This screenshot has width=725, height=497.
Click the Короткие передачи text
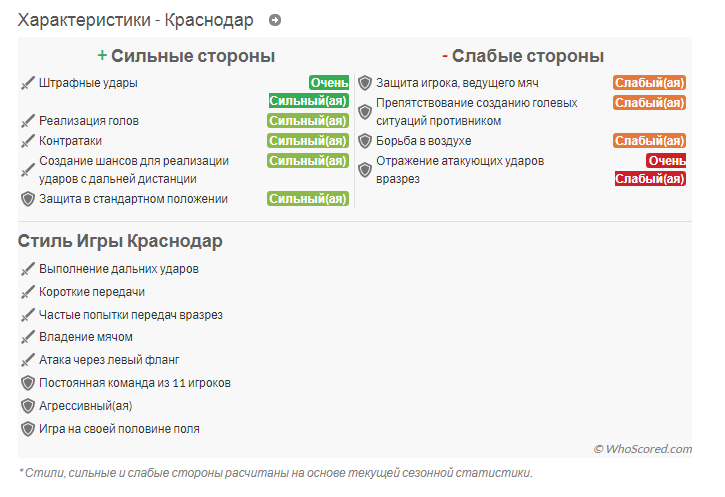click(92, 292)
